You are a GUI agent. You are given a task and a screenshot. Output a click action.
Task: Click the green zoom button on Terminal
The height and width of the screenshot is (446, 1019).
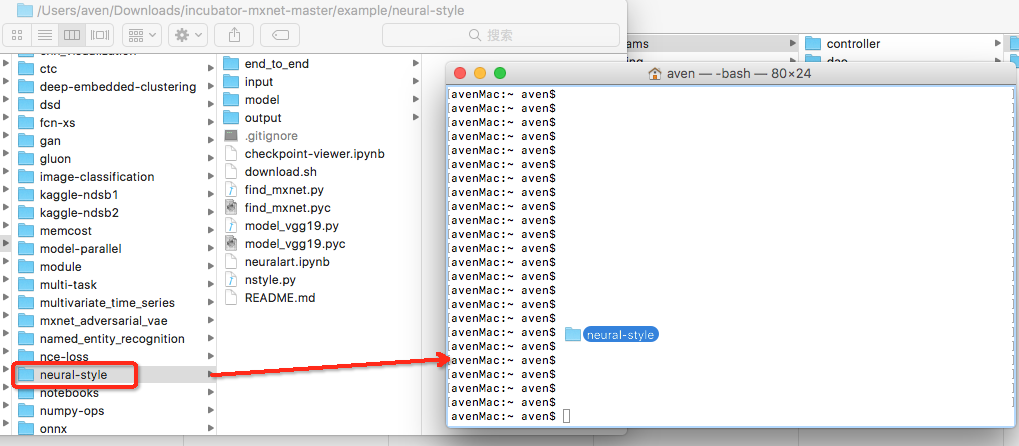[x=500, y=73]
